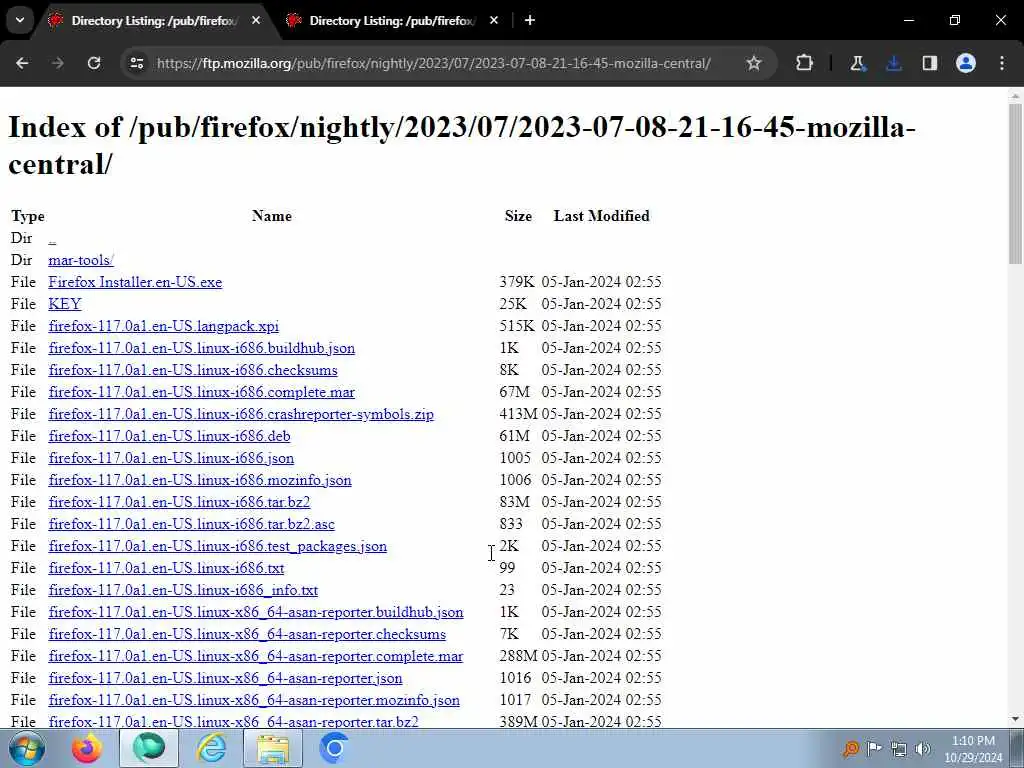Click the green globe browser taskbar icon
This screenshot has height=768, width=1024.
[149, 748]
